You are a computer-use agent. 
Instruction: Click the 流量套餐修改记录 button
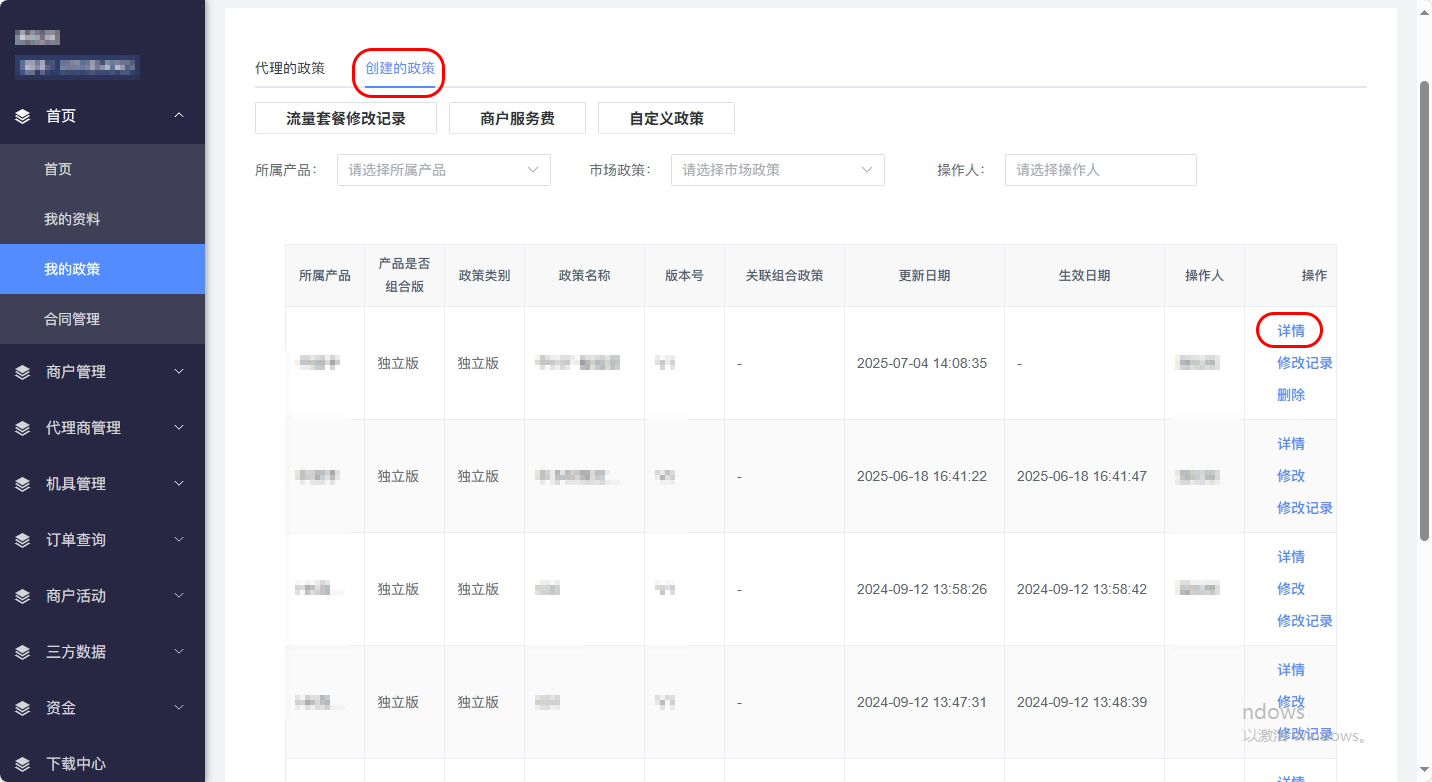[x=346, y=118]
